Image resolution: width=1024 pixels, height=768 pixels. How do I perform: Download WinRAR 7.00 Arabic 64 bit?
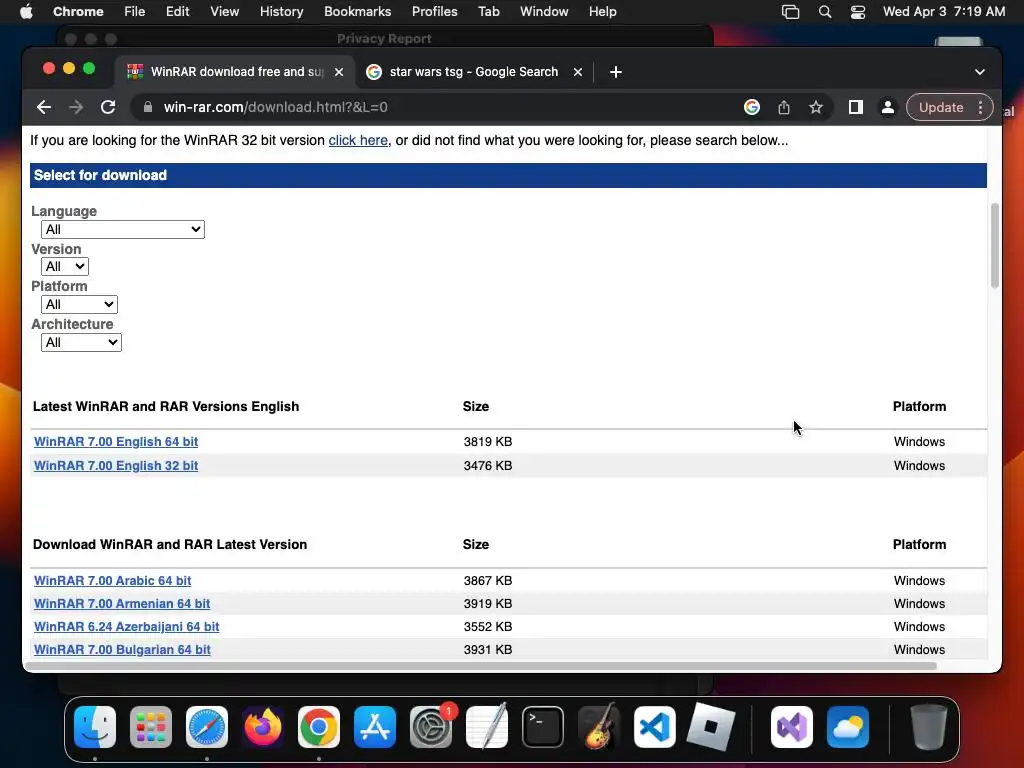tap(112, 581)
